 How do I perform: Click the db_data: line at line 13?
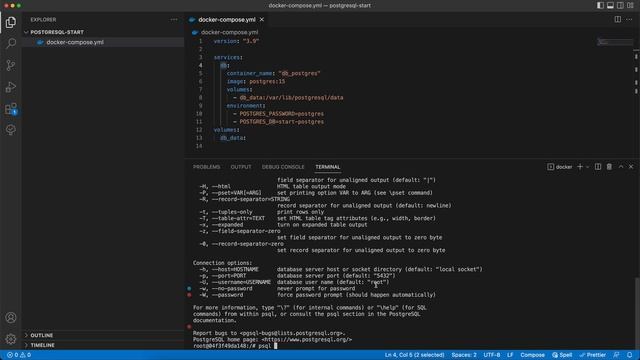pyautogui.click(x=233, y=138)
